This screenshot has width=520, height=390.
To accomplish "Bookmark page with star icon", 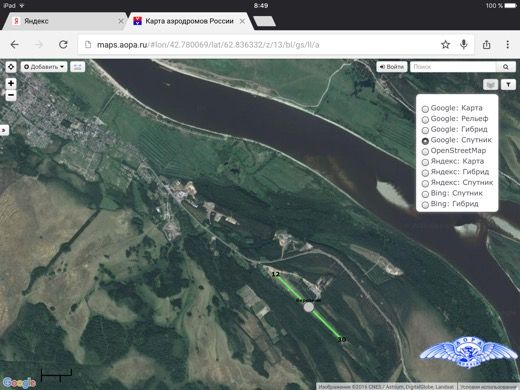I will click(x=445, y=44).
